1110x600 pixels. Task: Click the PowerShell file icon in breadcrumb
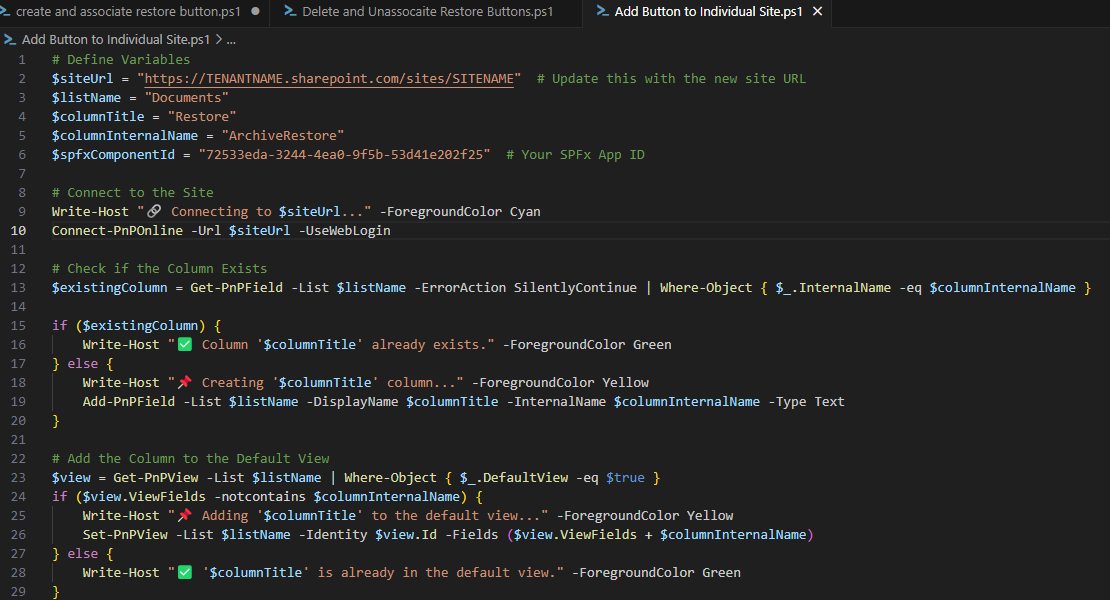pos(9,40)
